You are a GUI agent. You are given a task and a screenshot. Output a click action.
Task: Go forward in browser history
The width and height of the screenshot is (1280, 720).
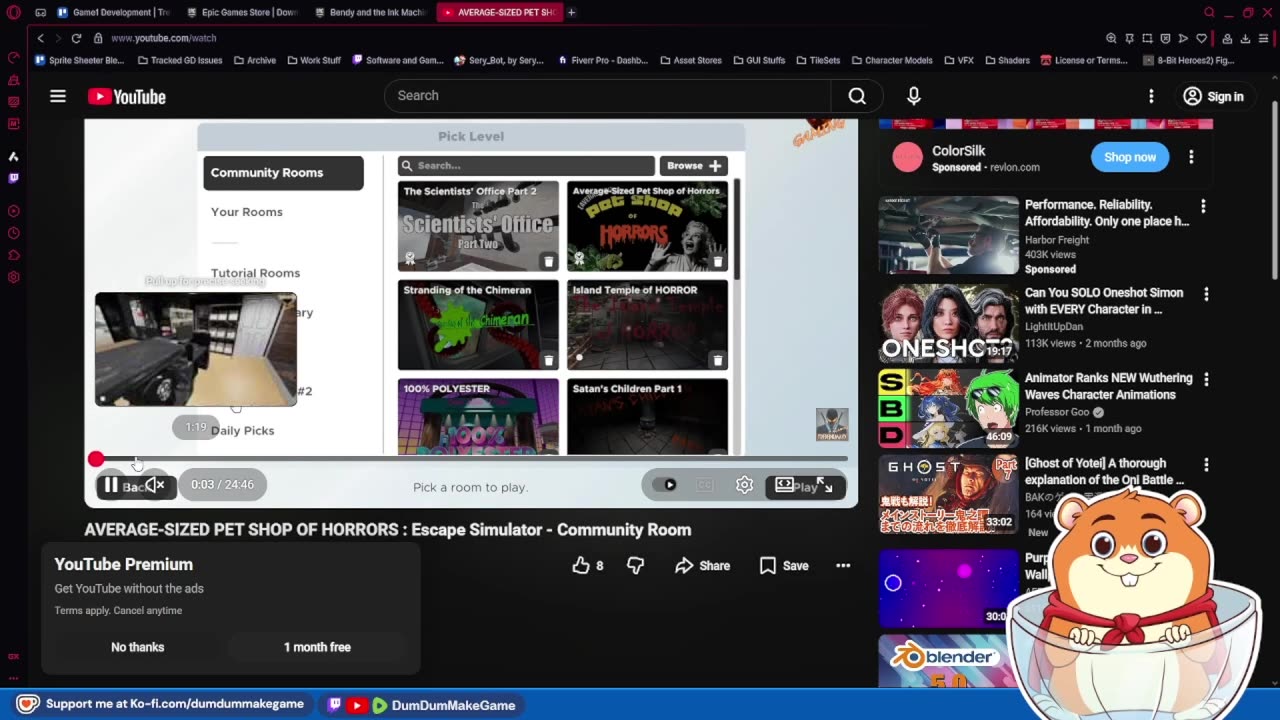(x=57, y=38)
